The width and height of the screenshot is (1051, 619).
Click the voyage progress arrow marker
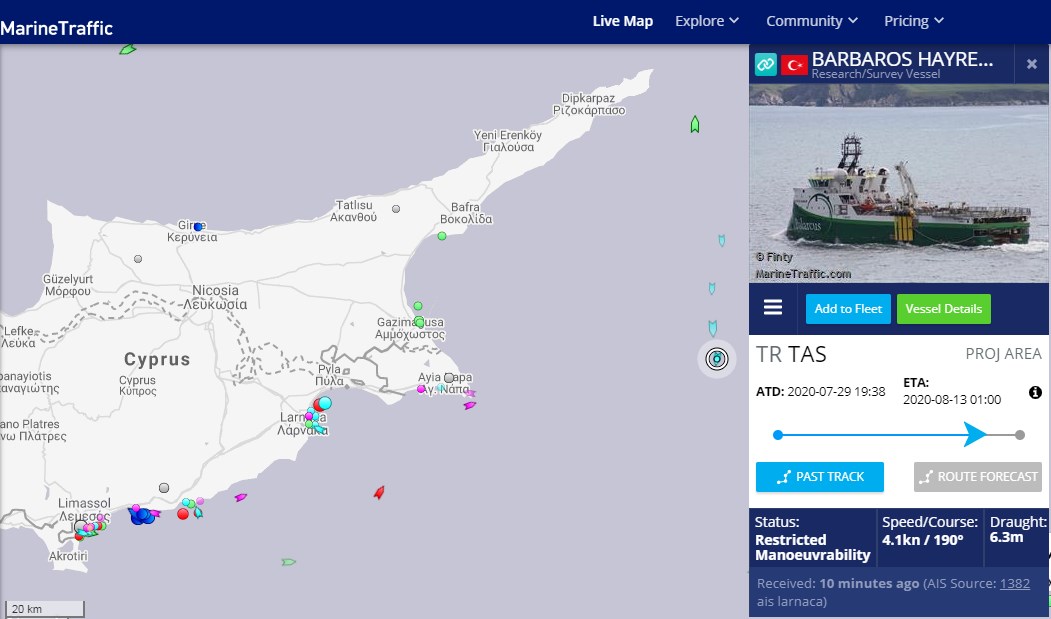(x=975, y=435)
